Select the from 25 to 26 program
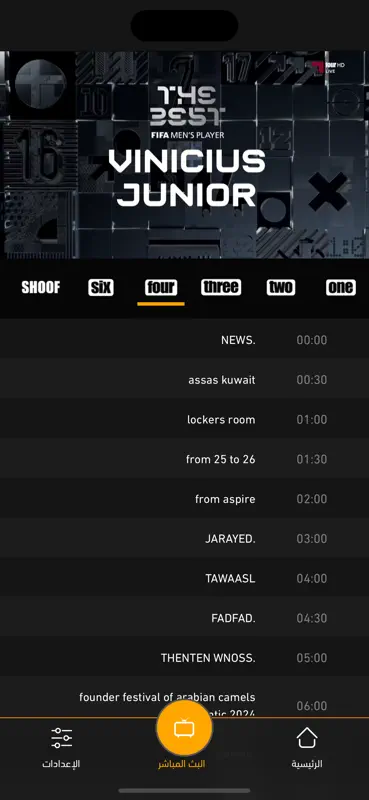369x800 pixels. point(184,459)
